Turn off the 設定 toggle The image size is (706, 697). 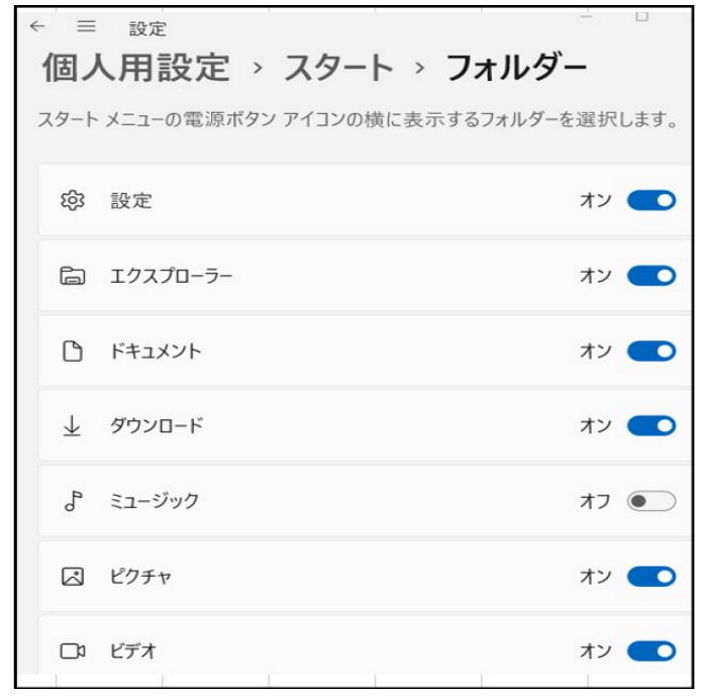pyautogui.click(x=651, y=201)
